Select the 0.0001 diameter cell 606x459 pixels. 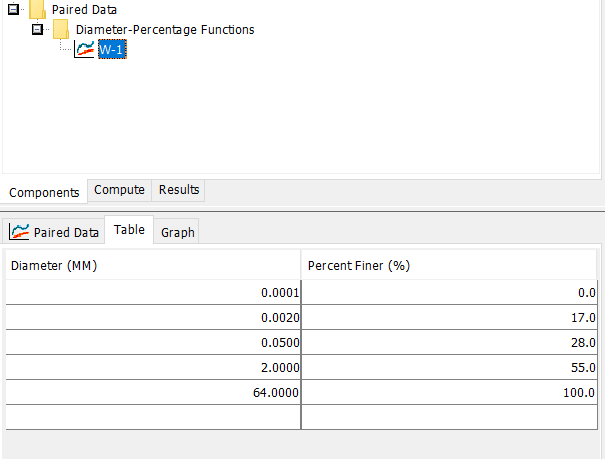(152, 291)
